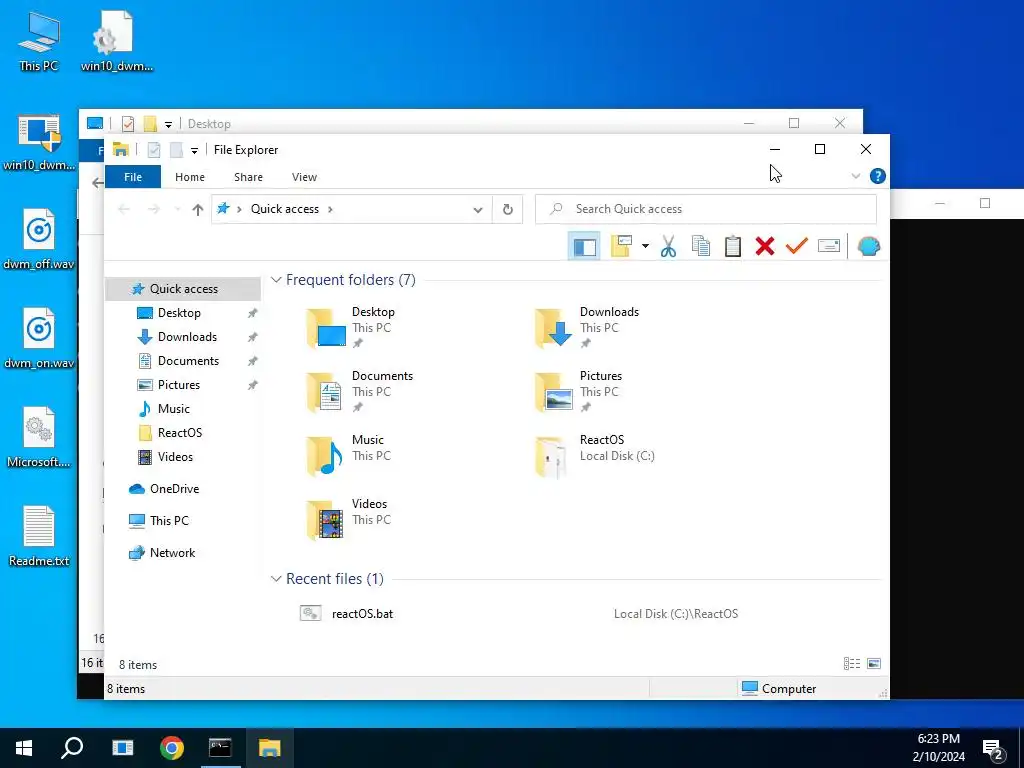Click the Search Quick access field
Image resolution: width=1024 pixels, height=768 pixels.
[x=706, y=209]
